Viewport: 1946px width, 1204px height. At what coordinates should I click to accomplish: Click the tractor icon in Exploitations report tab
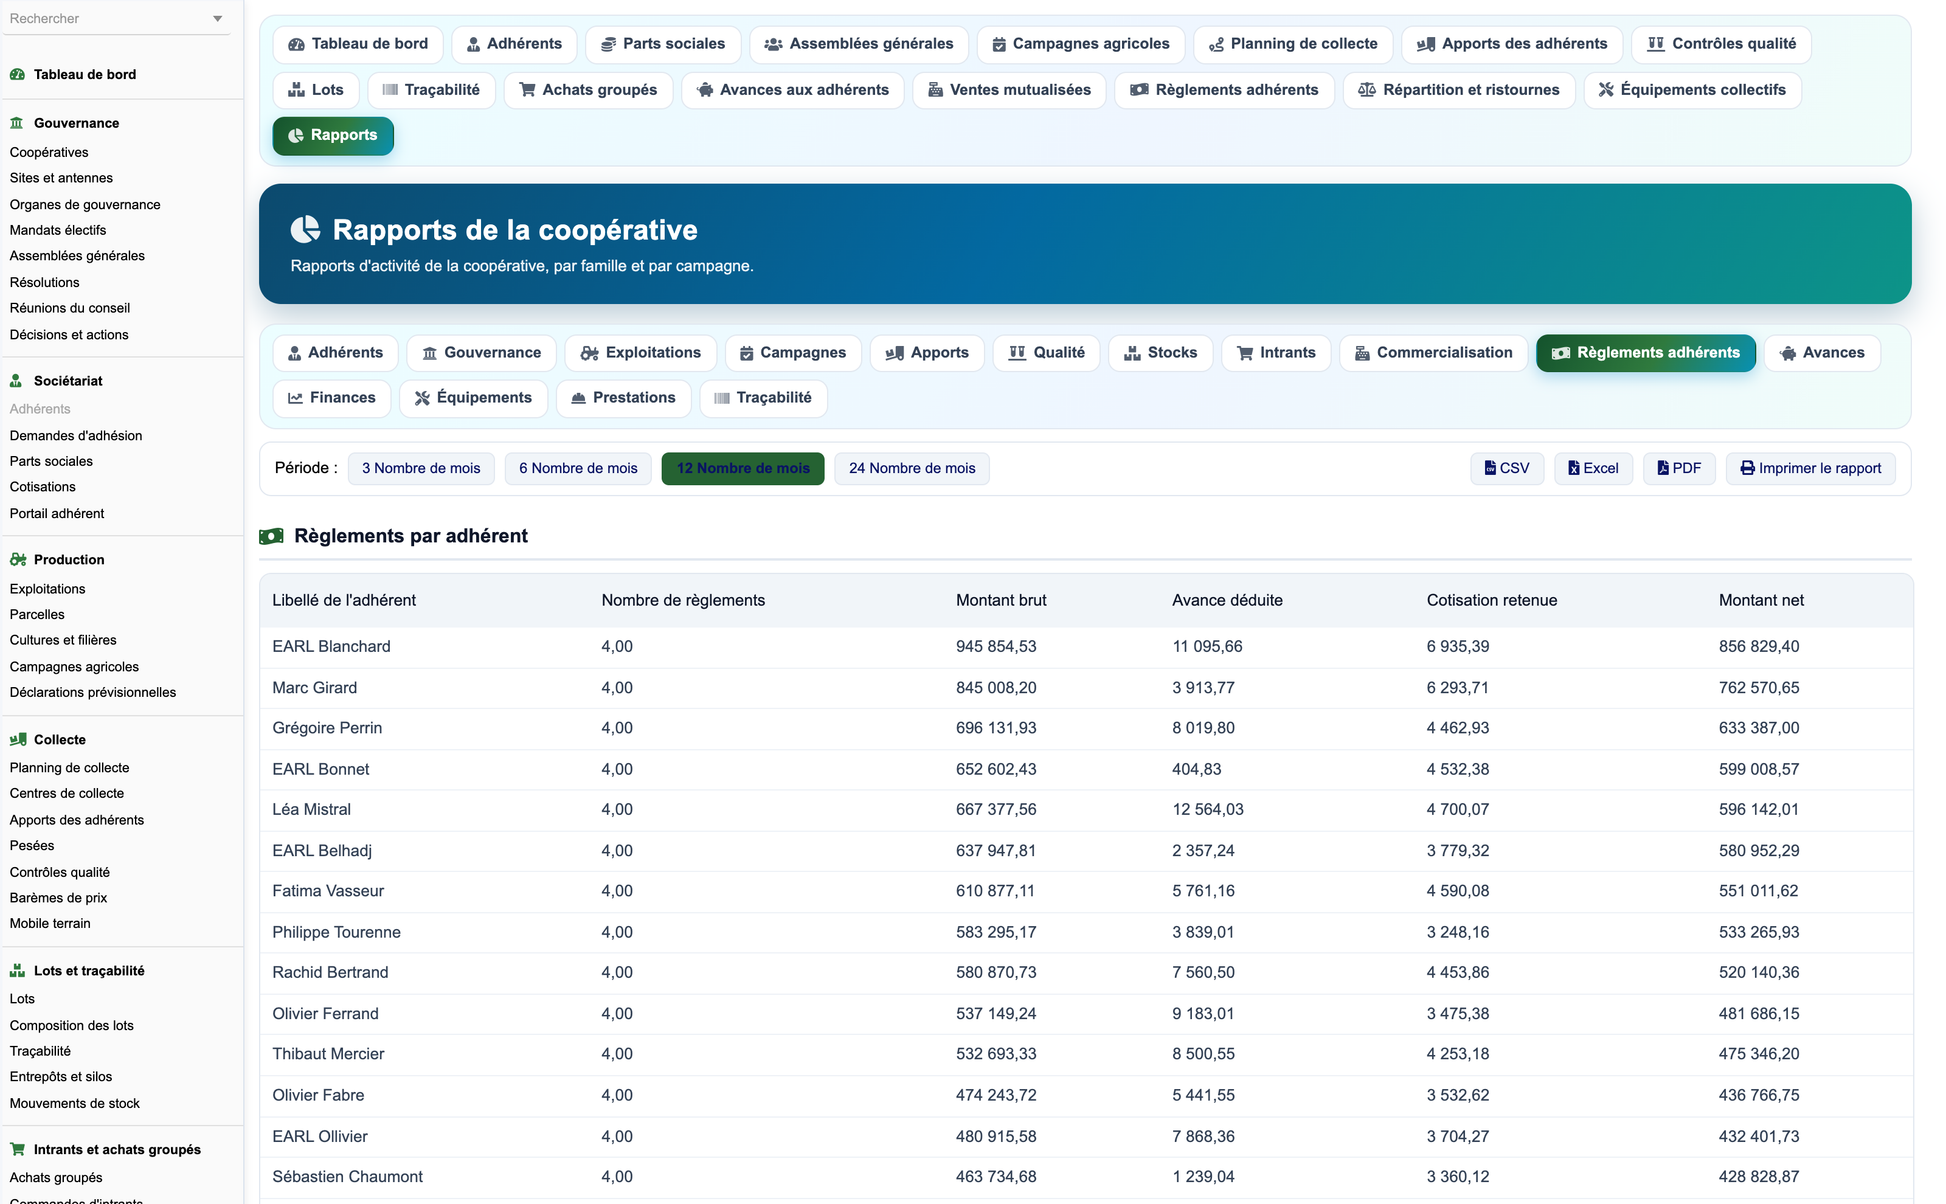590,353
